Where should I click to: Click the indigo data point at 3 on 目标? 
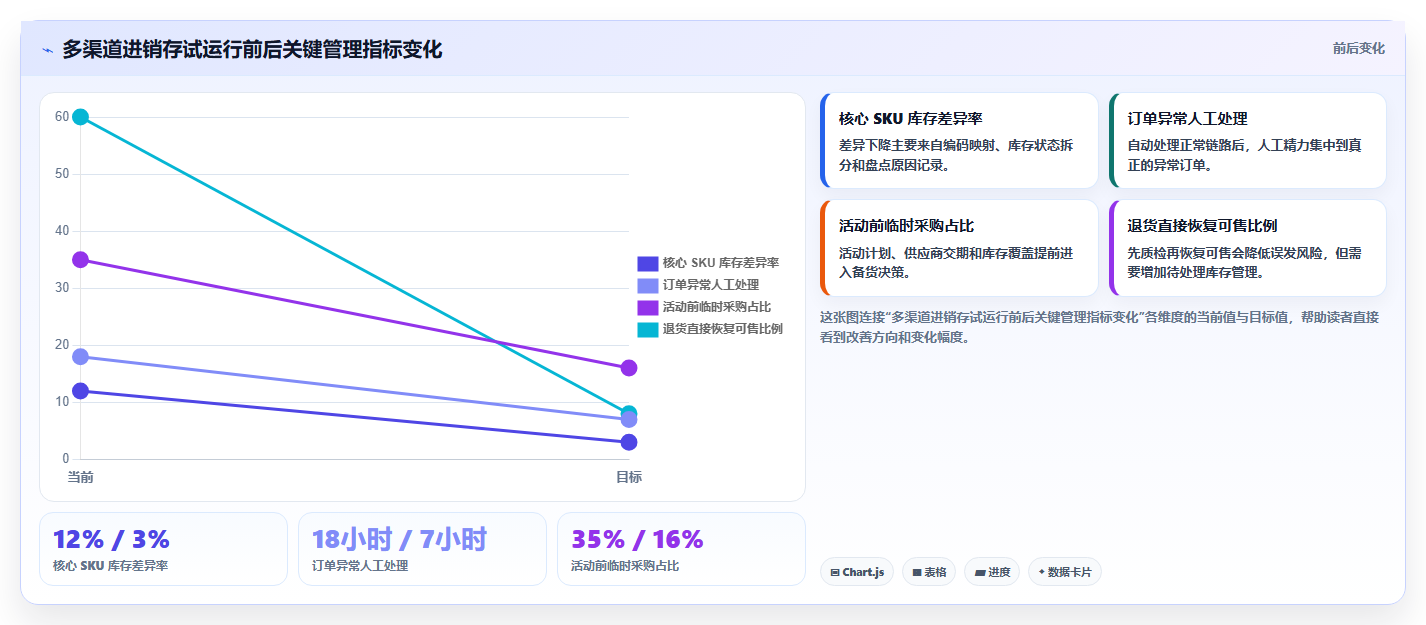click(x=629, y=442)
